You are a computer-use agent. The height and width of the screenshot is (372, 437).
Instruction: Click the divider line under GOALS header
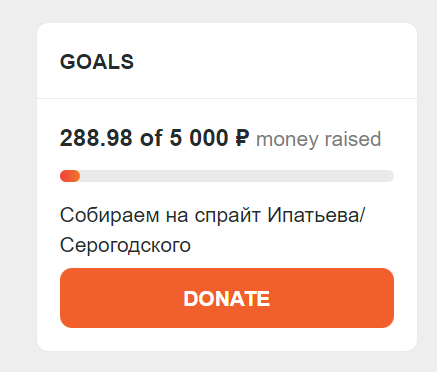227,98
